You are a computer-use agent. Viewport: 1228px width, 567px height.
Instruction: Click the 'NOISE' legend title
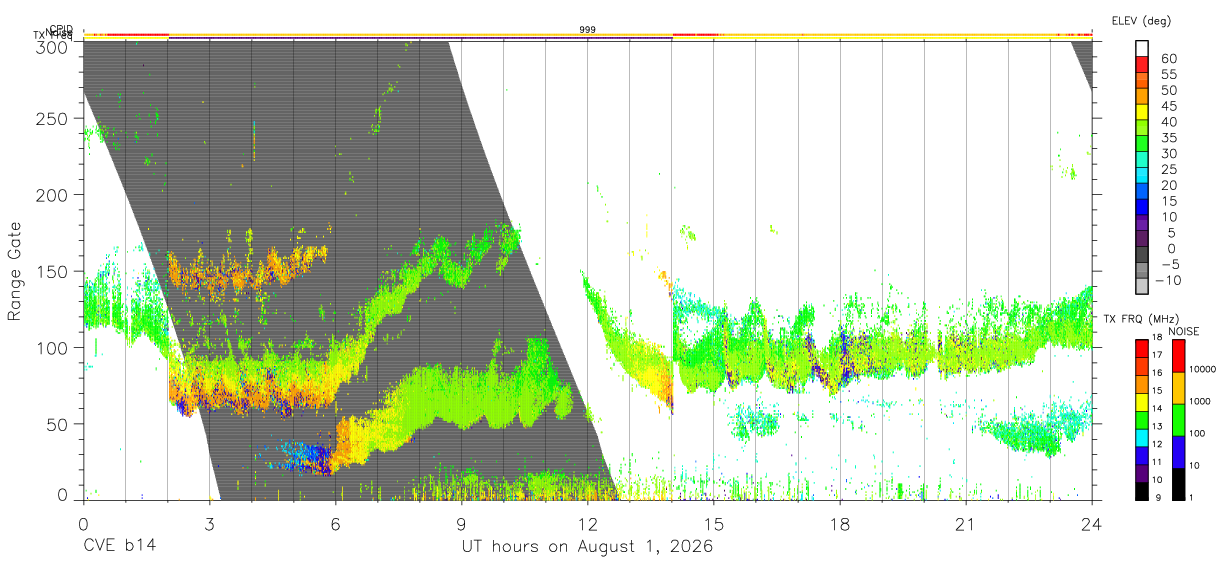(x=1184, y=331)
